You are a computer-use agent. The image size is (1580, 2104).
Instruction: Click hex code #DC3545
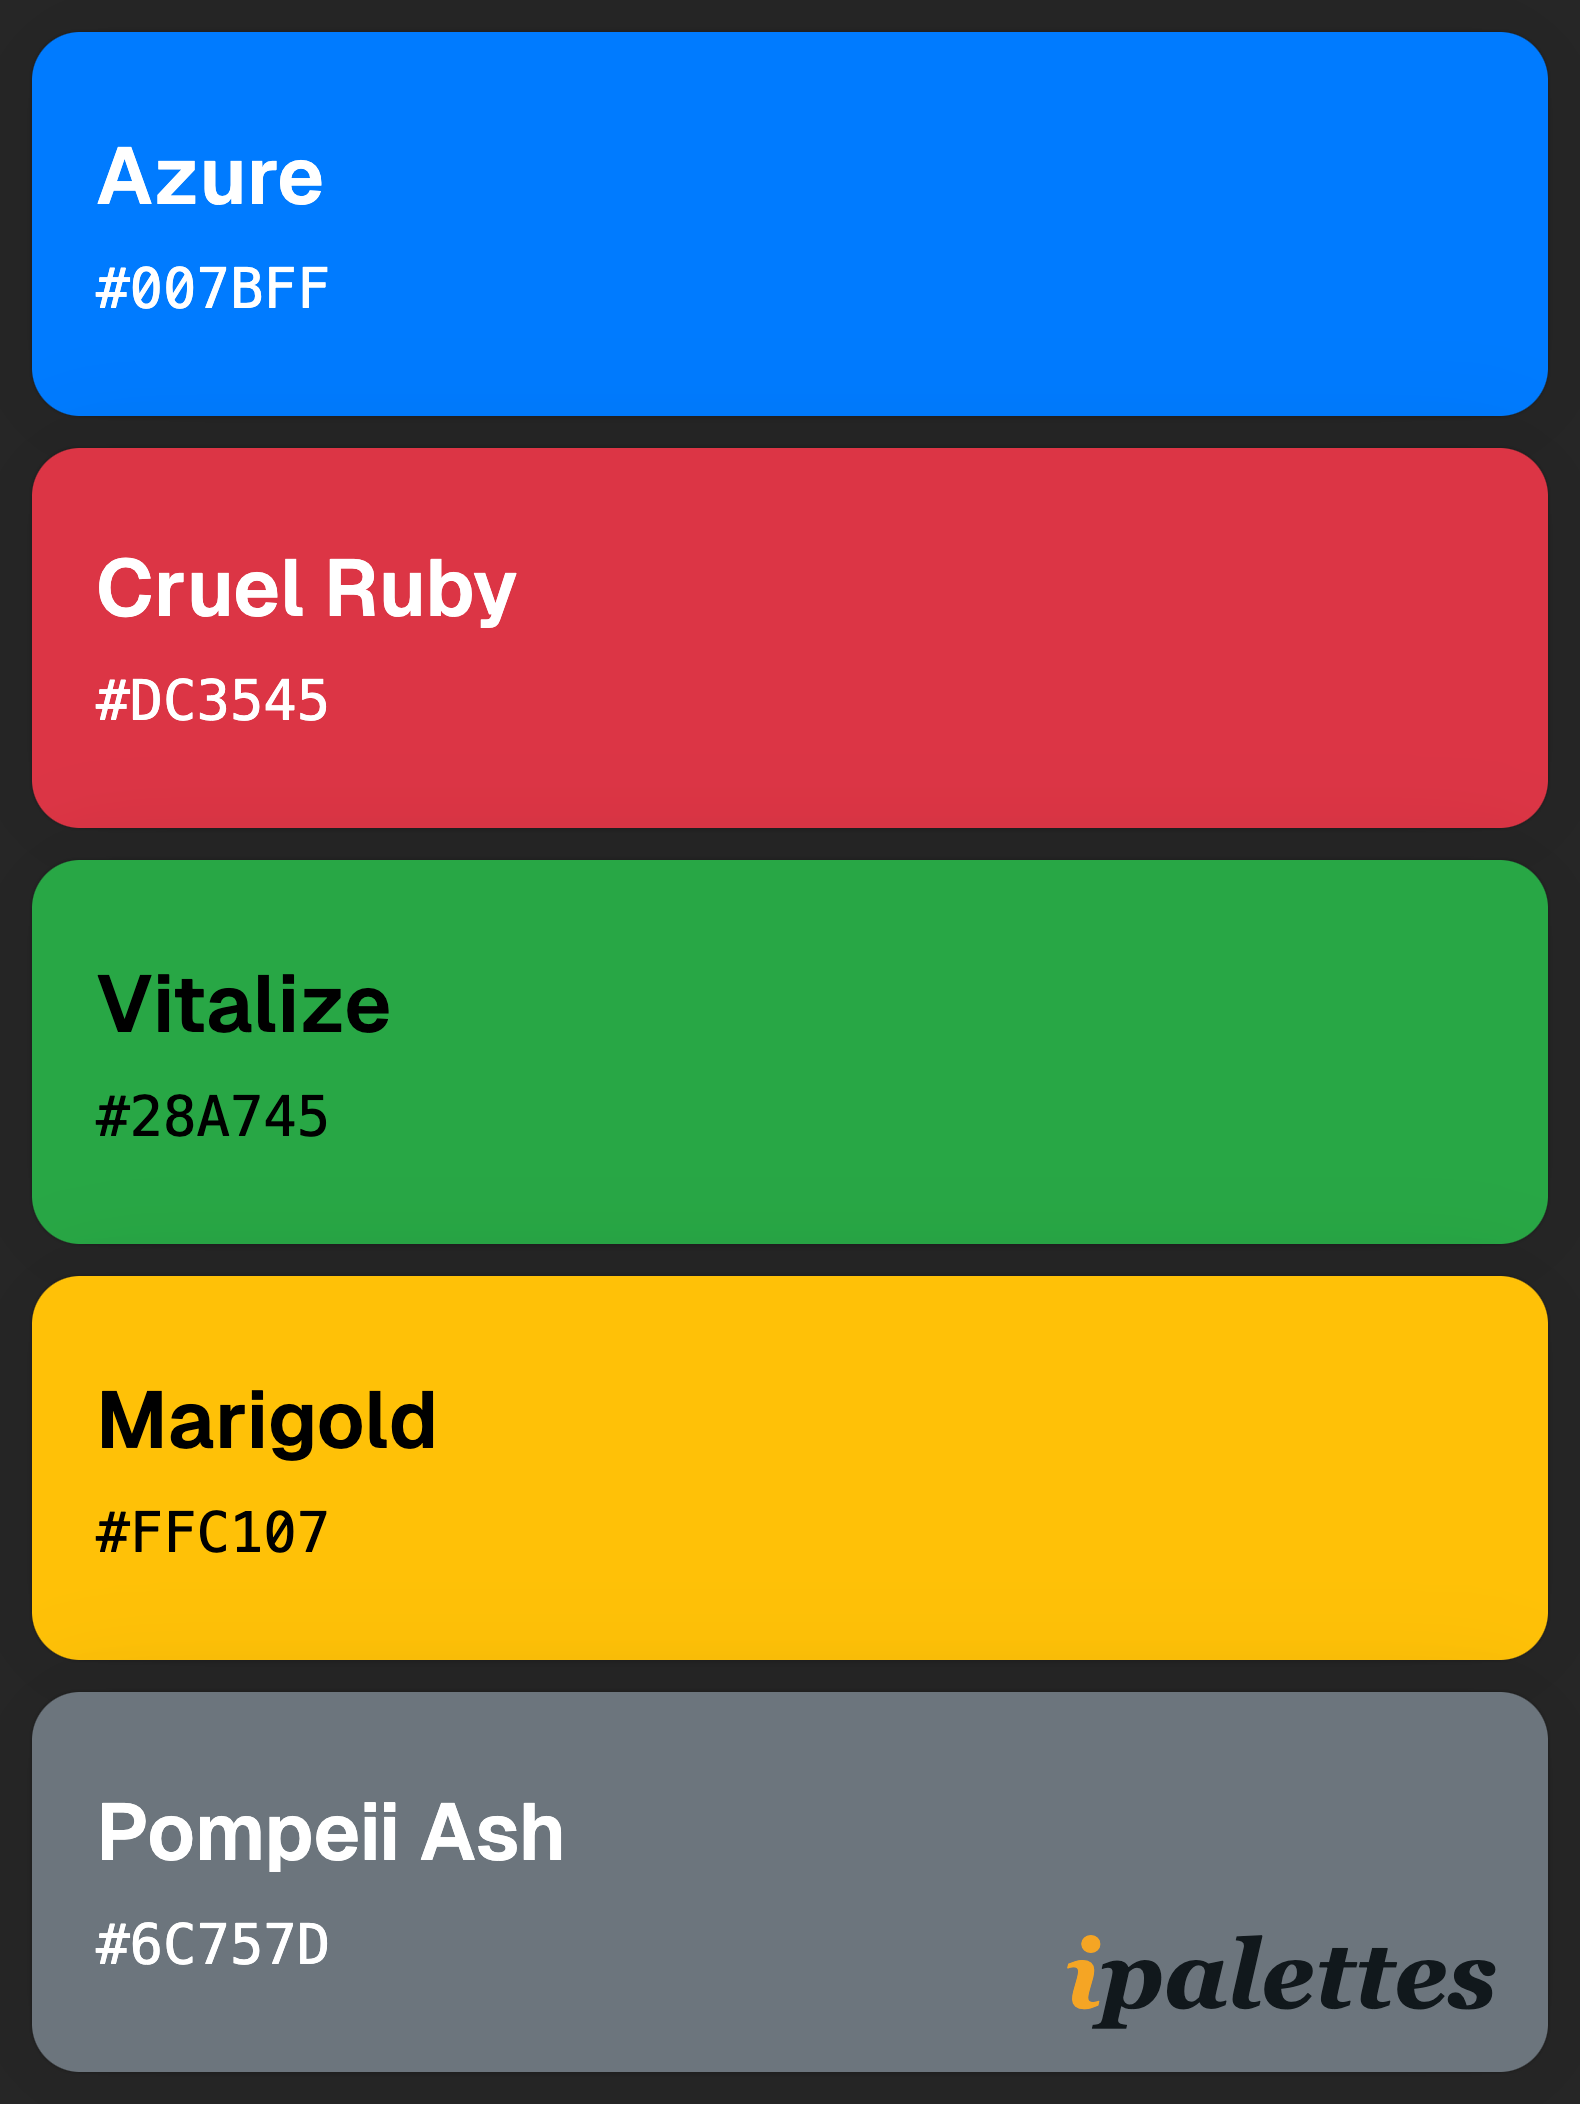pyautogui.click(x=212, y=701)
